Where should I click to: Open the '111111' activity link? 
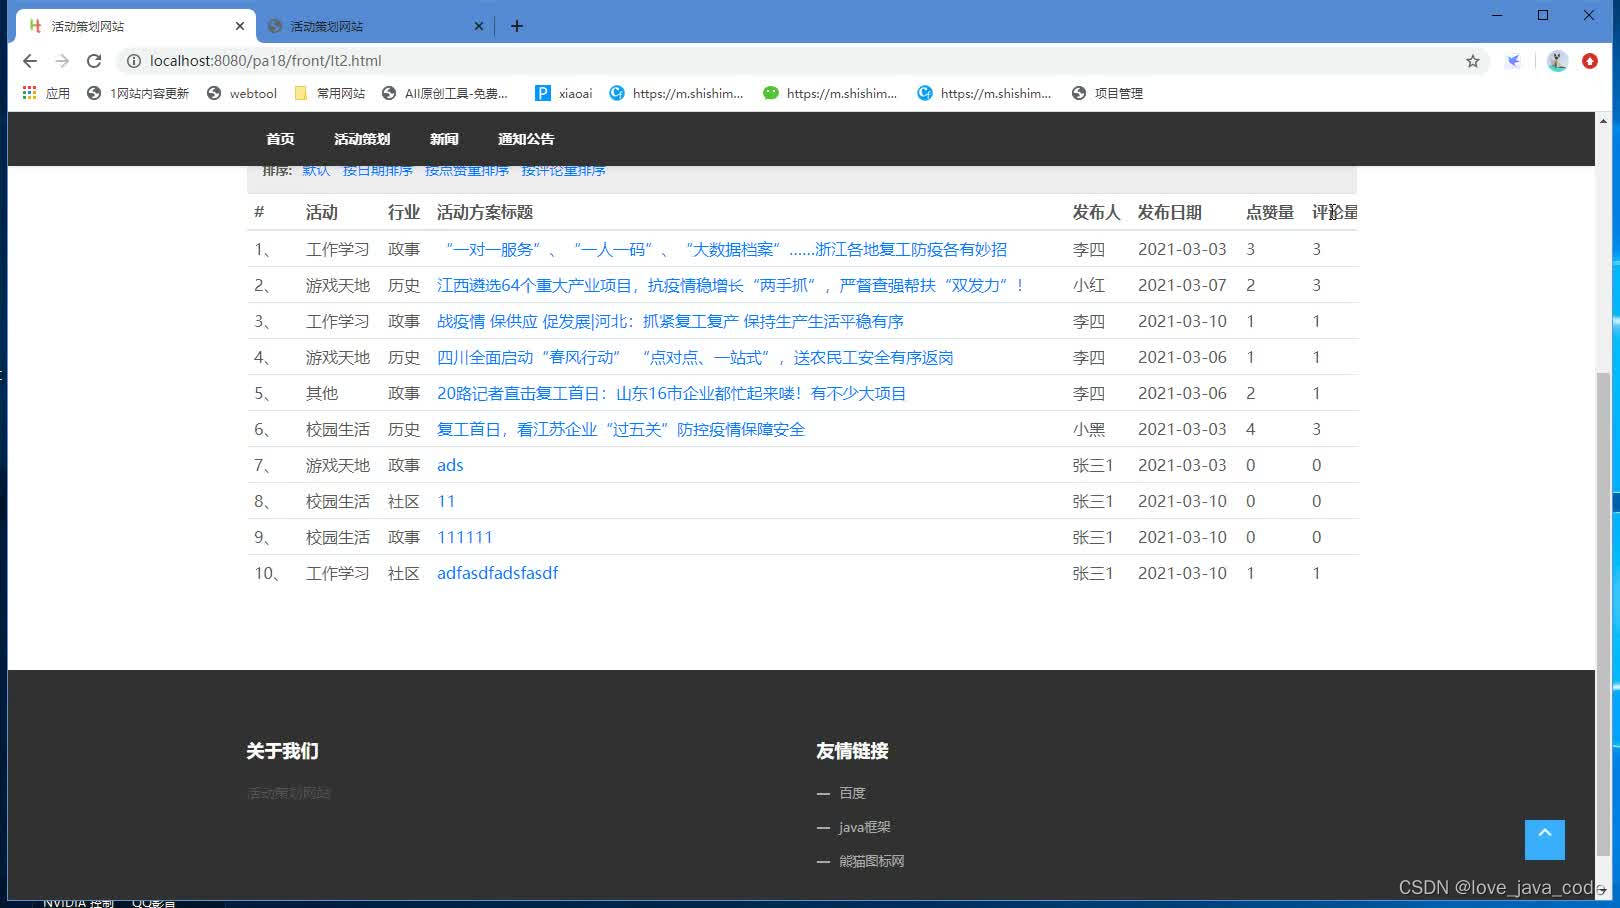tap(465, 537)
